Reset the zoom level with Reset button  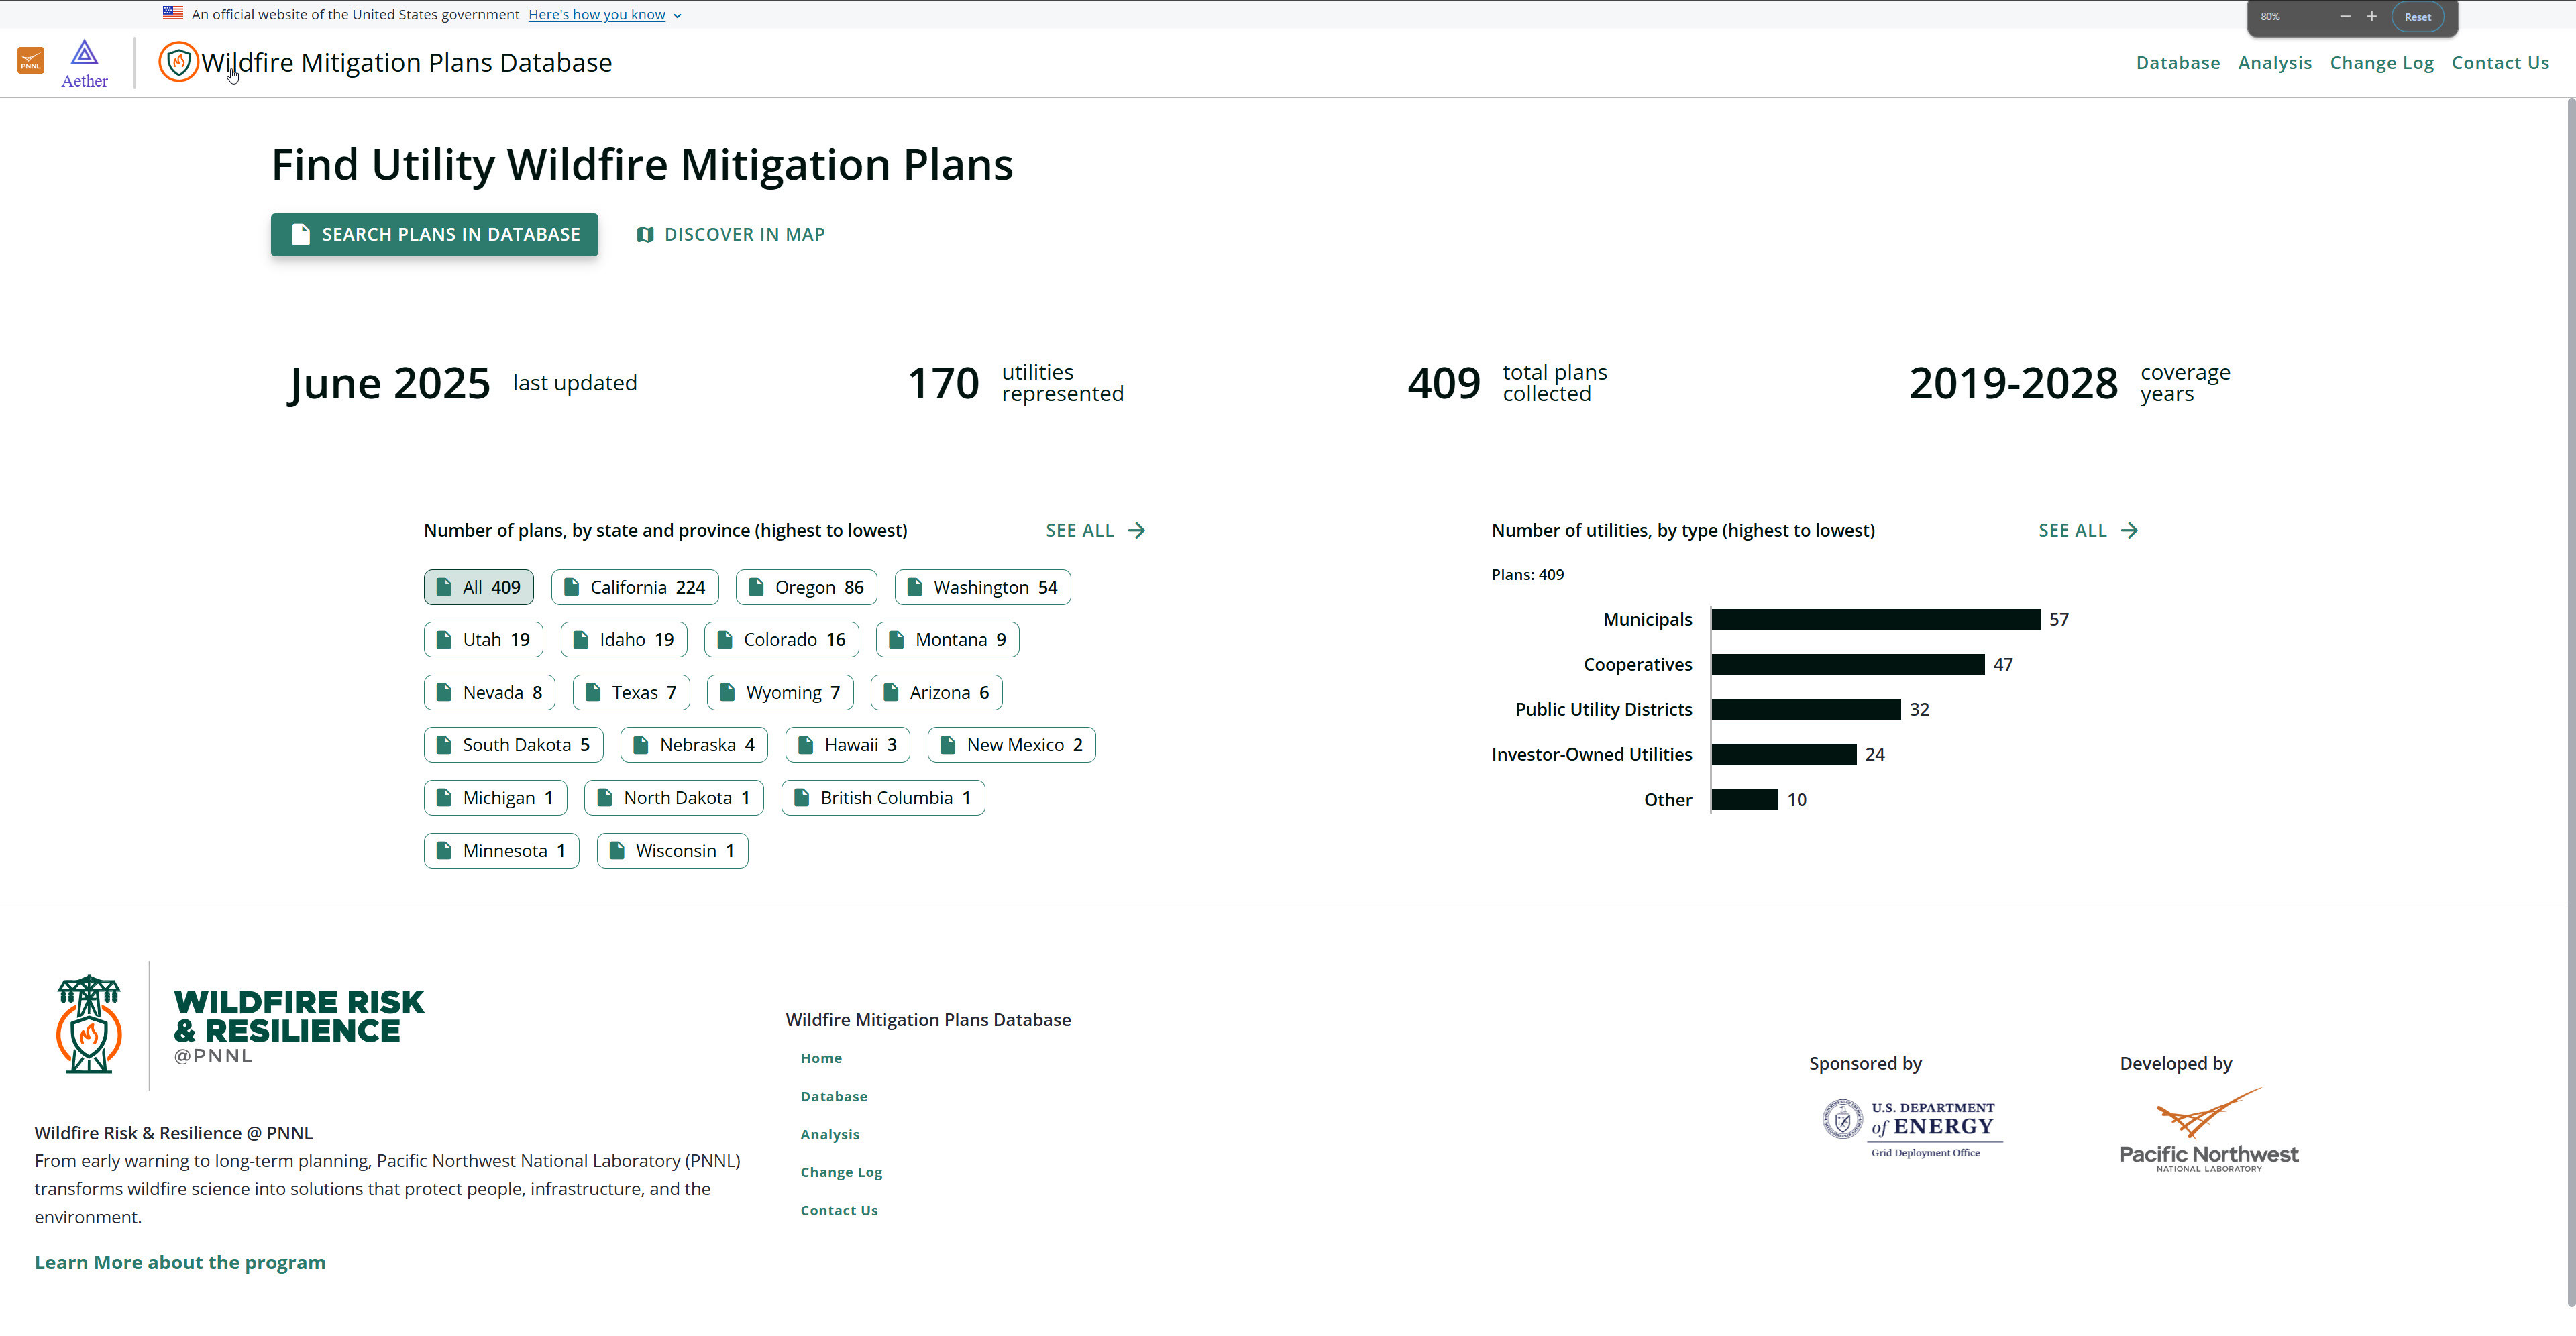coord(2417,17)
